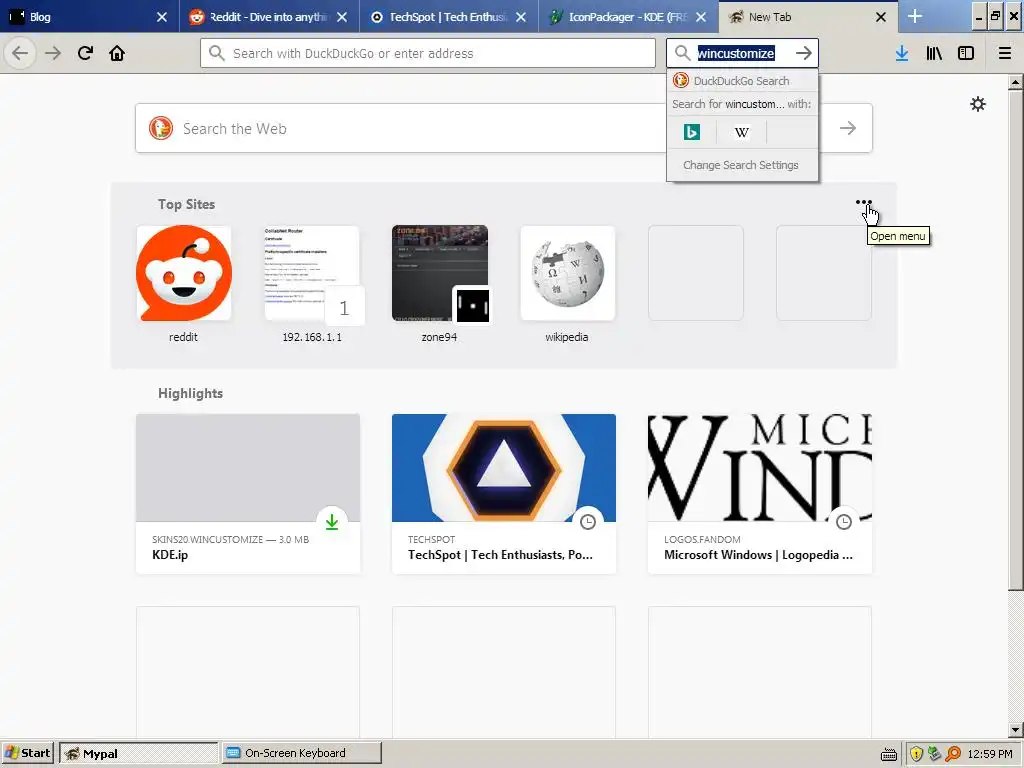1024x768 pixels.
Task: Click magnifier icon in search bar
Action: 682,53
